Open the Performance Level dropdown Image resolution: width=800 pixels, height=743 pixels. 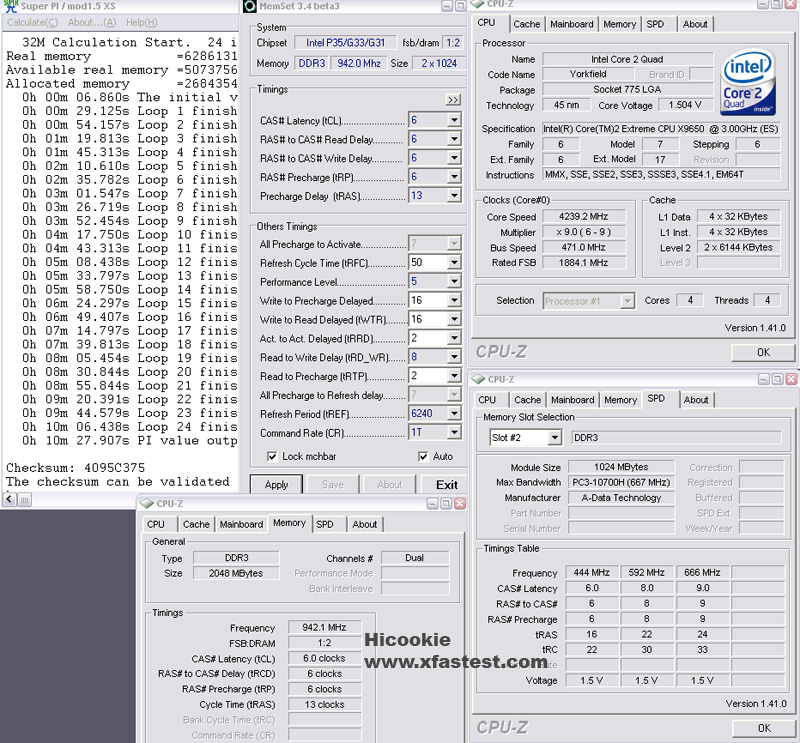pyautogui.click(x=454, y=281)
